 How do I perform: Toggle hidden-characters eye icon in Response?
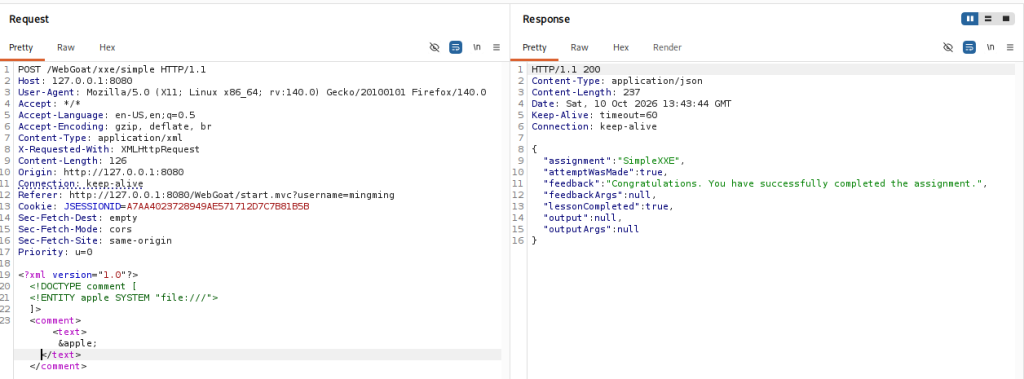coord(948,47)
